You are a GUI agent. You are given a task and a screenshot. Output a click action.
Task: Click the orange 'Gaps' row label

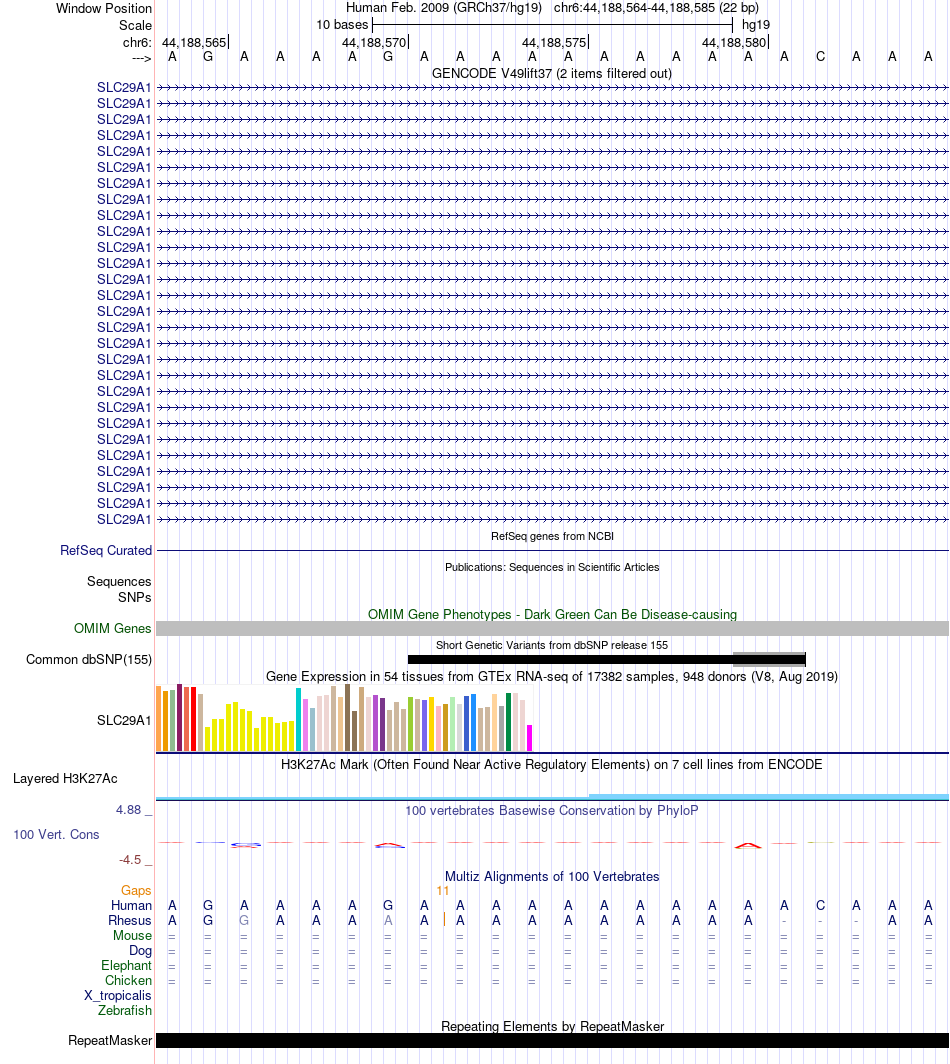tap(136, 890)
